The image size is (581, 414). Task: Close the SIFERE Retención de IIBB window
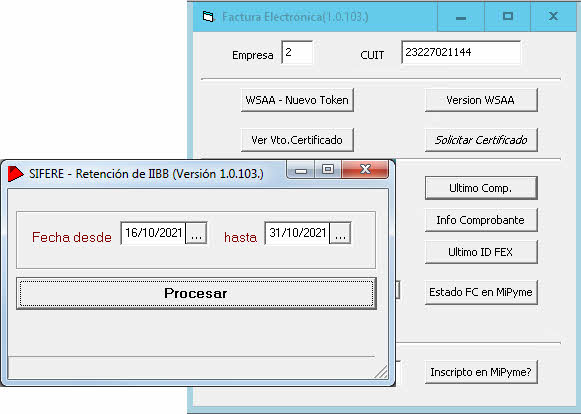pos(365,169)
